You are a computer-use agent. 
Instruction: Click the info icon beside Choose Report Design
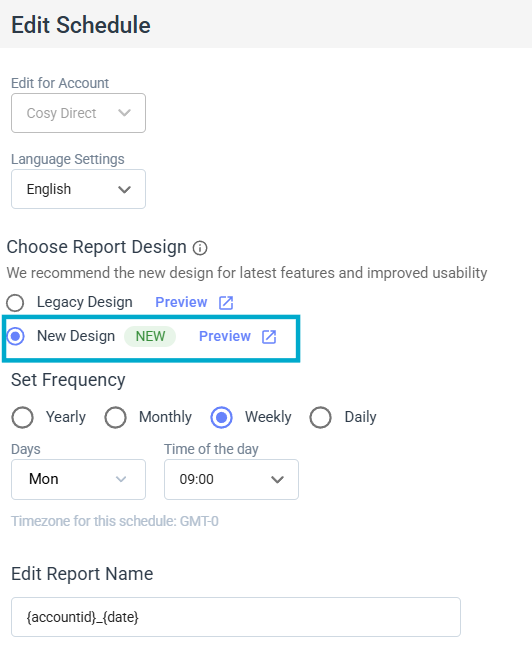click(200, 248)
